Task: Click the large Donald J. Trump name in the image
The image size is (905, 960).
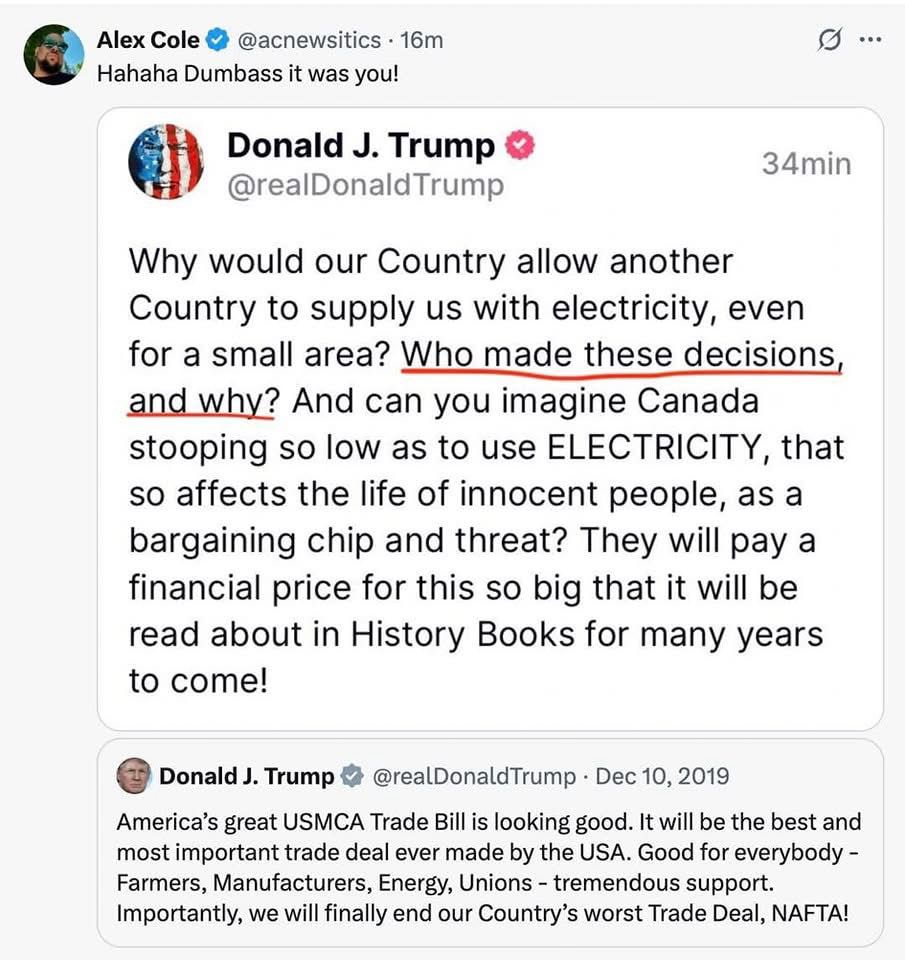Action: click(361, 146)
